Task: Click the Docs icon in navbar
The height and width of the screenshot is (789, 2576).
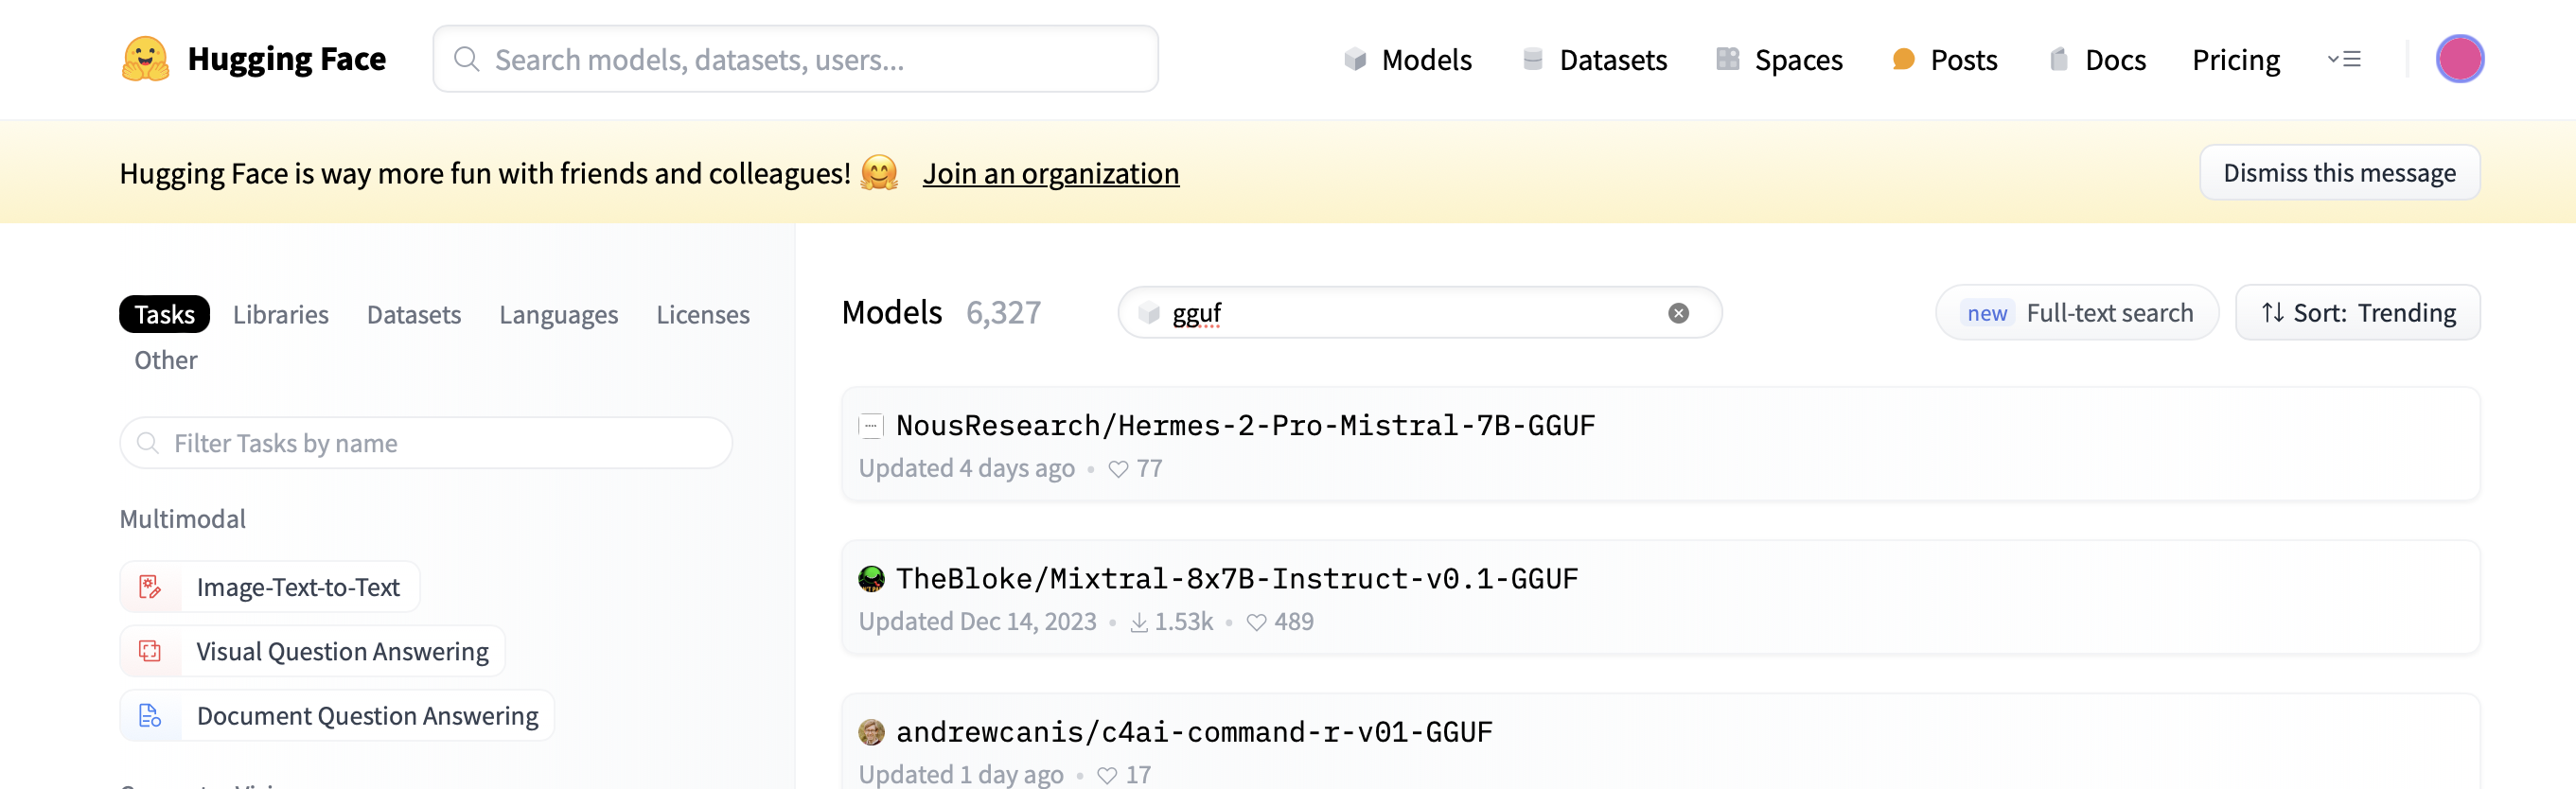Action: [2058, 60]
